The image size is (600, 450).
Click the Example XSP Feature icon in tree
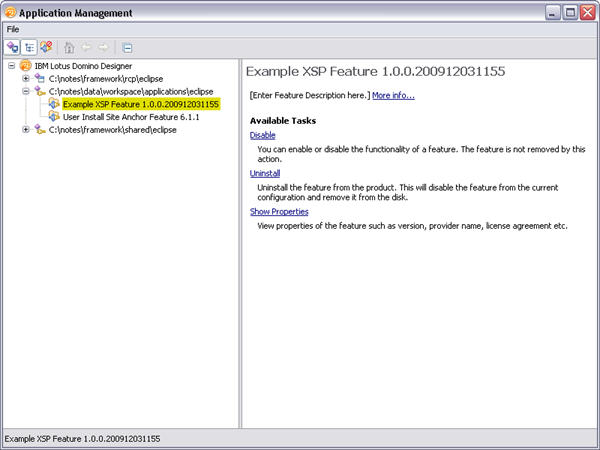[54, 104]
